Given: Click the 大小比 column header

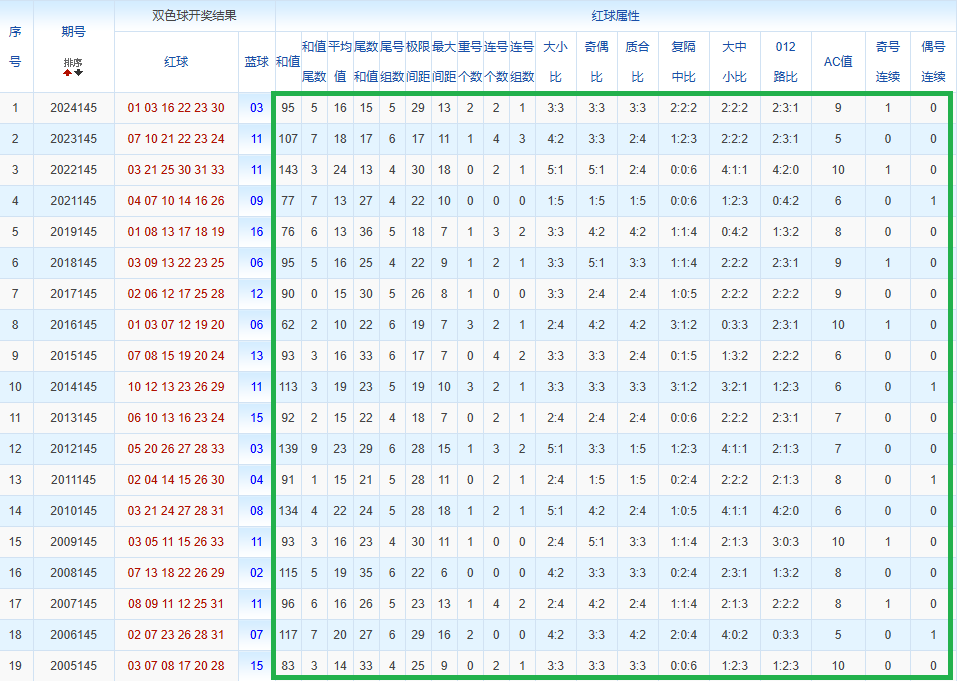Looking at the screenshot, I should (555, 62).
